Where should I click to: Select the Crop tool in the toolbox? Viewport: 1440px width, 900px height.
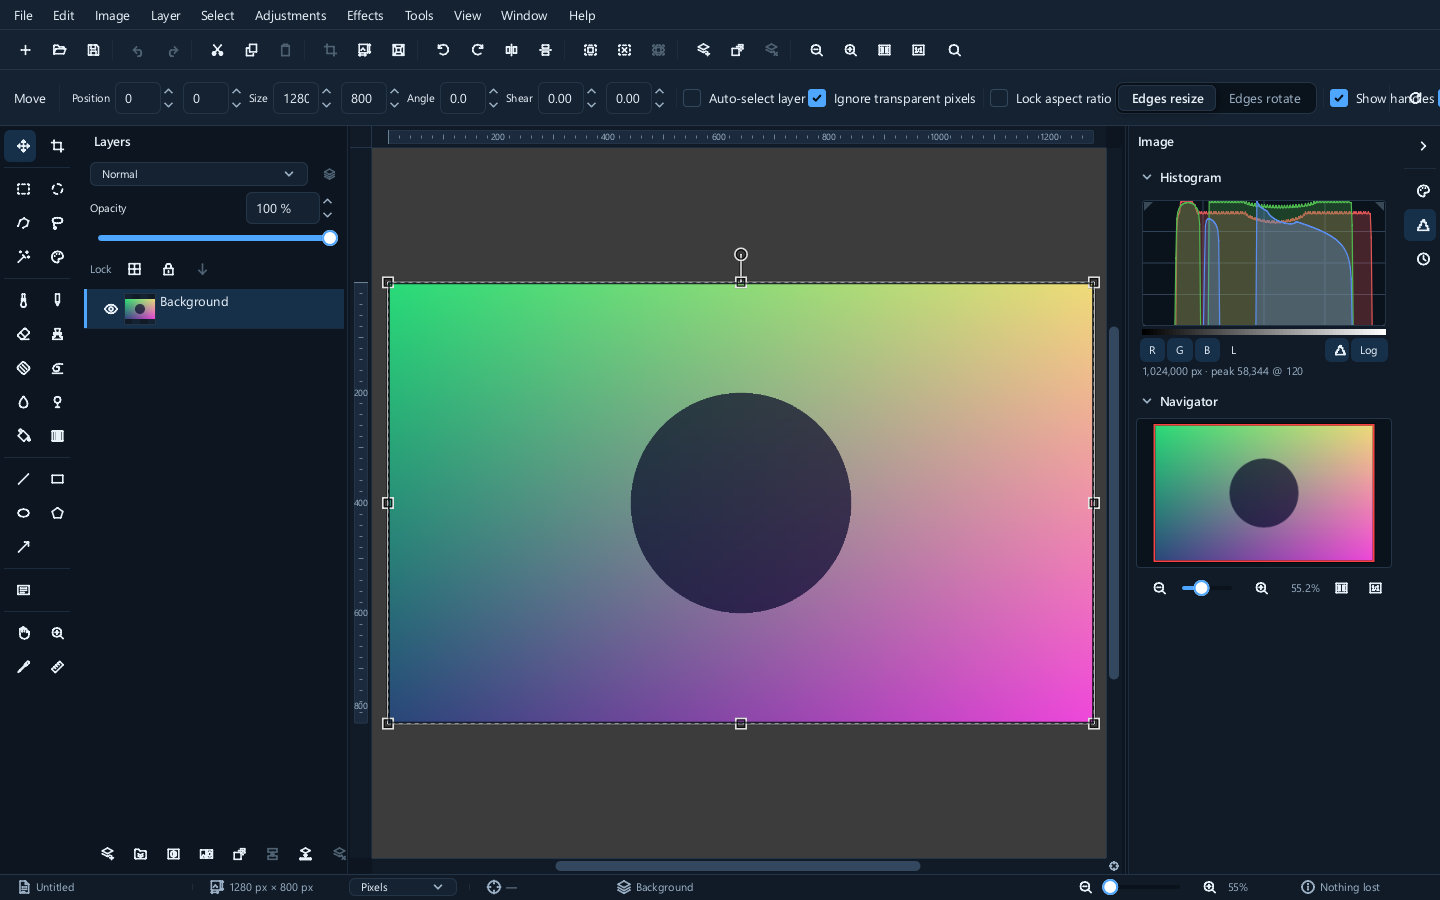[57, 146]
